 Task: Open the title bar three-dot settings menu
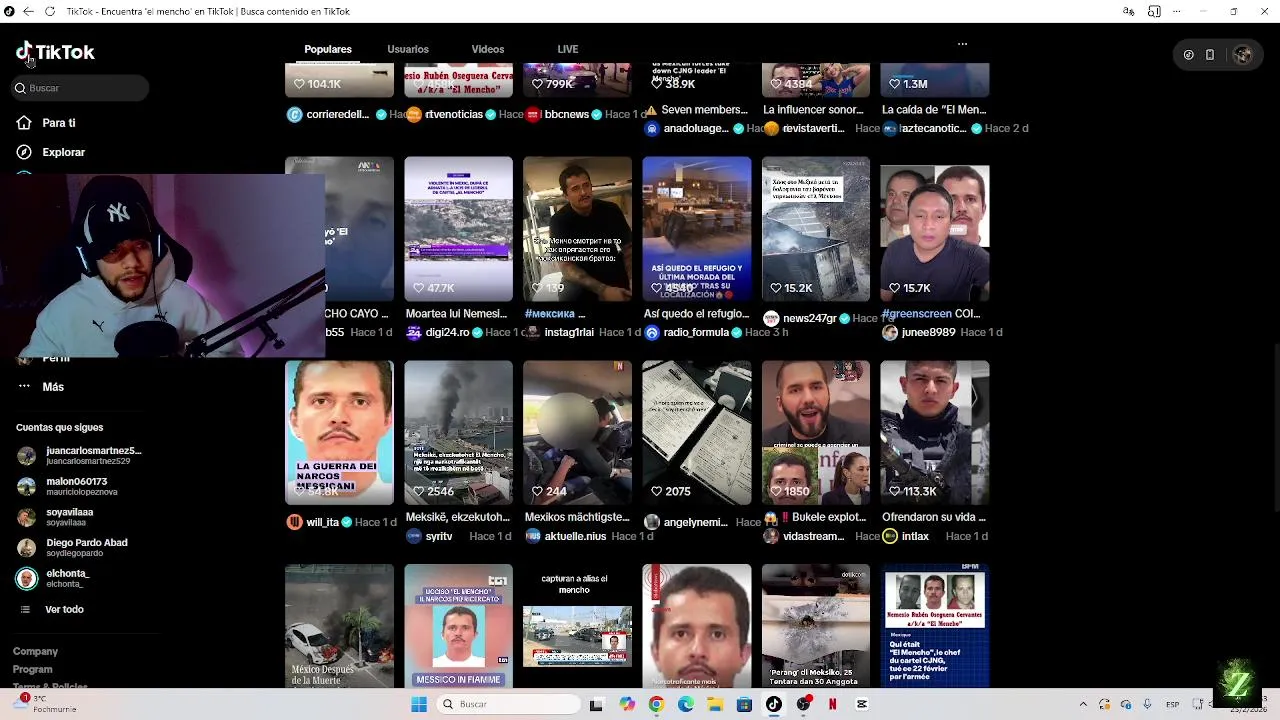tap(1178, 11)
